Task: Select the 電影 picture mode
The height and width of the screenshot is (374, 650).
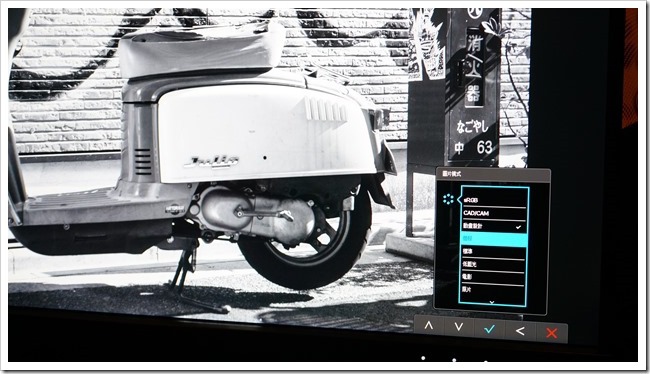Action: 493,277
